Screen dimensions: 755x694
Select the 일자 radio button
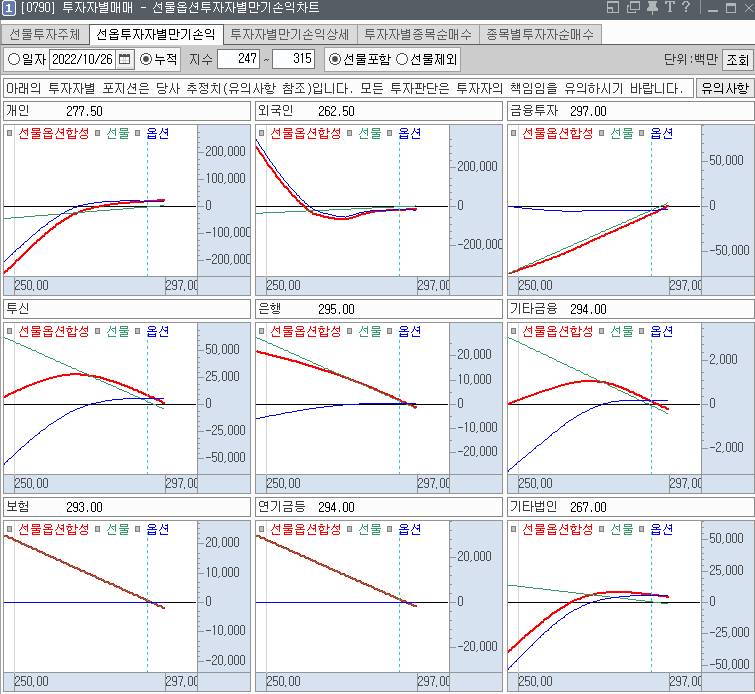(15, 59)
